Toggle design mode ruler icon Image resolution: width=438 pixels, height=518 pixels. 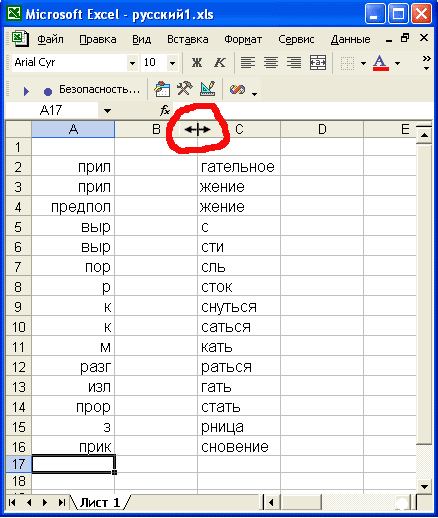coord(207,89)
